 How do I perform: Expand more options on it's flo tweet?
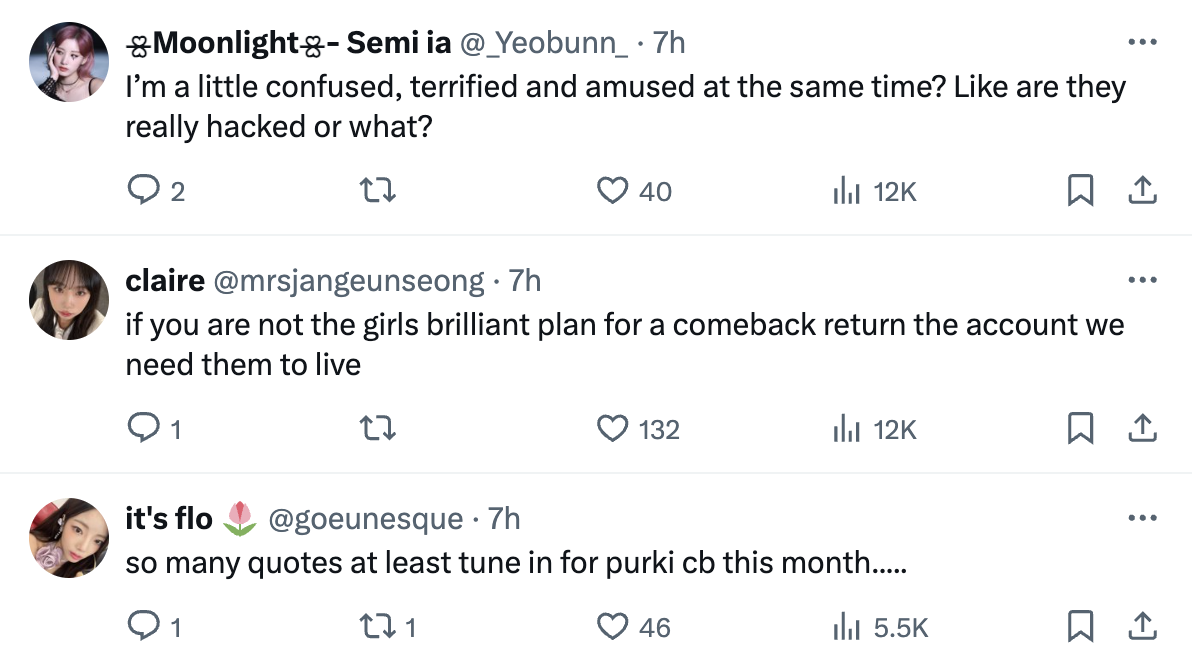click(1141, 519)
